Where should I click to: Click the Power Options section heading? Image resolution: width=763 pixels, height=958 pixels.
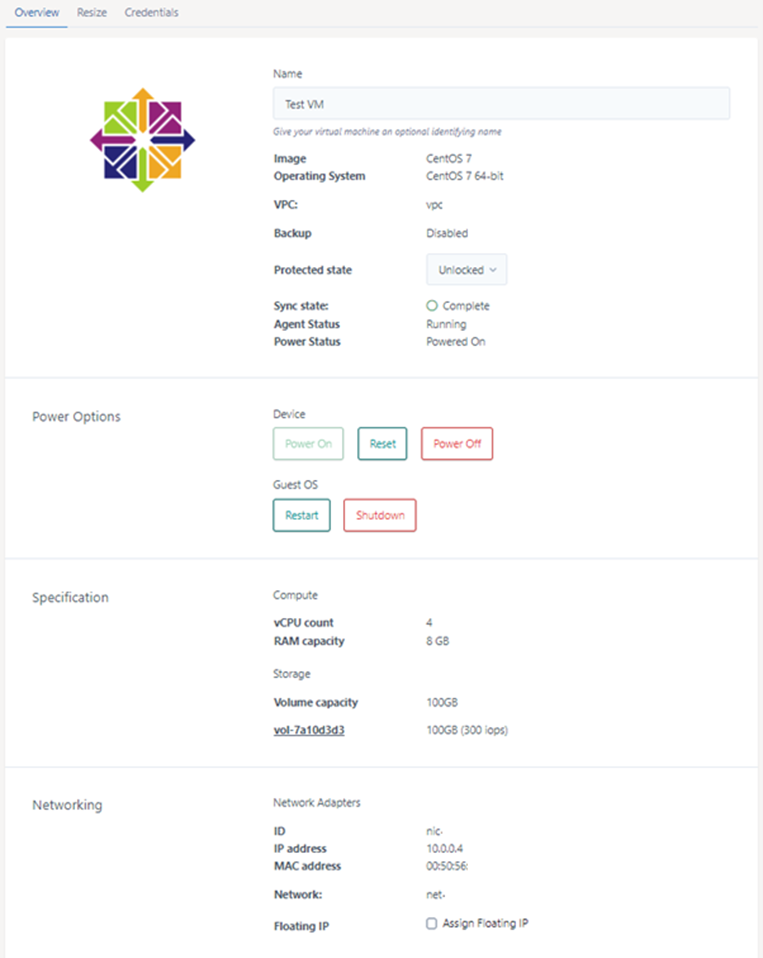point(76,417)
